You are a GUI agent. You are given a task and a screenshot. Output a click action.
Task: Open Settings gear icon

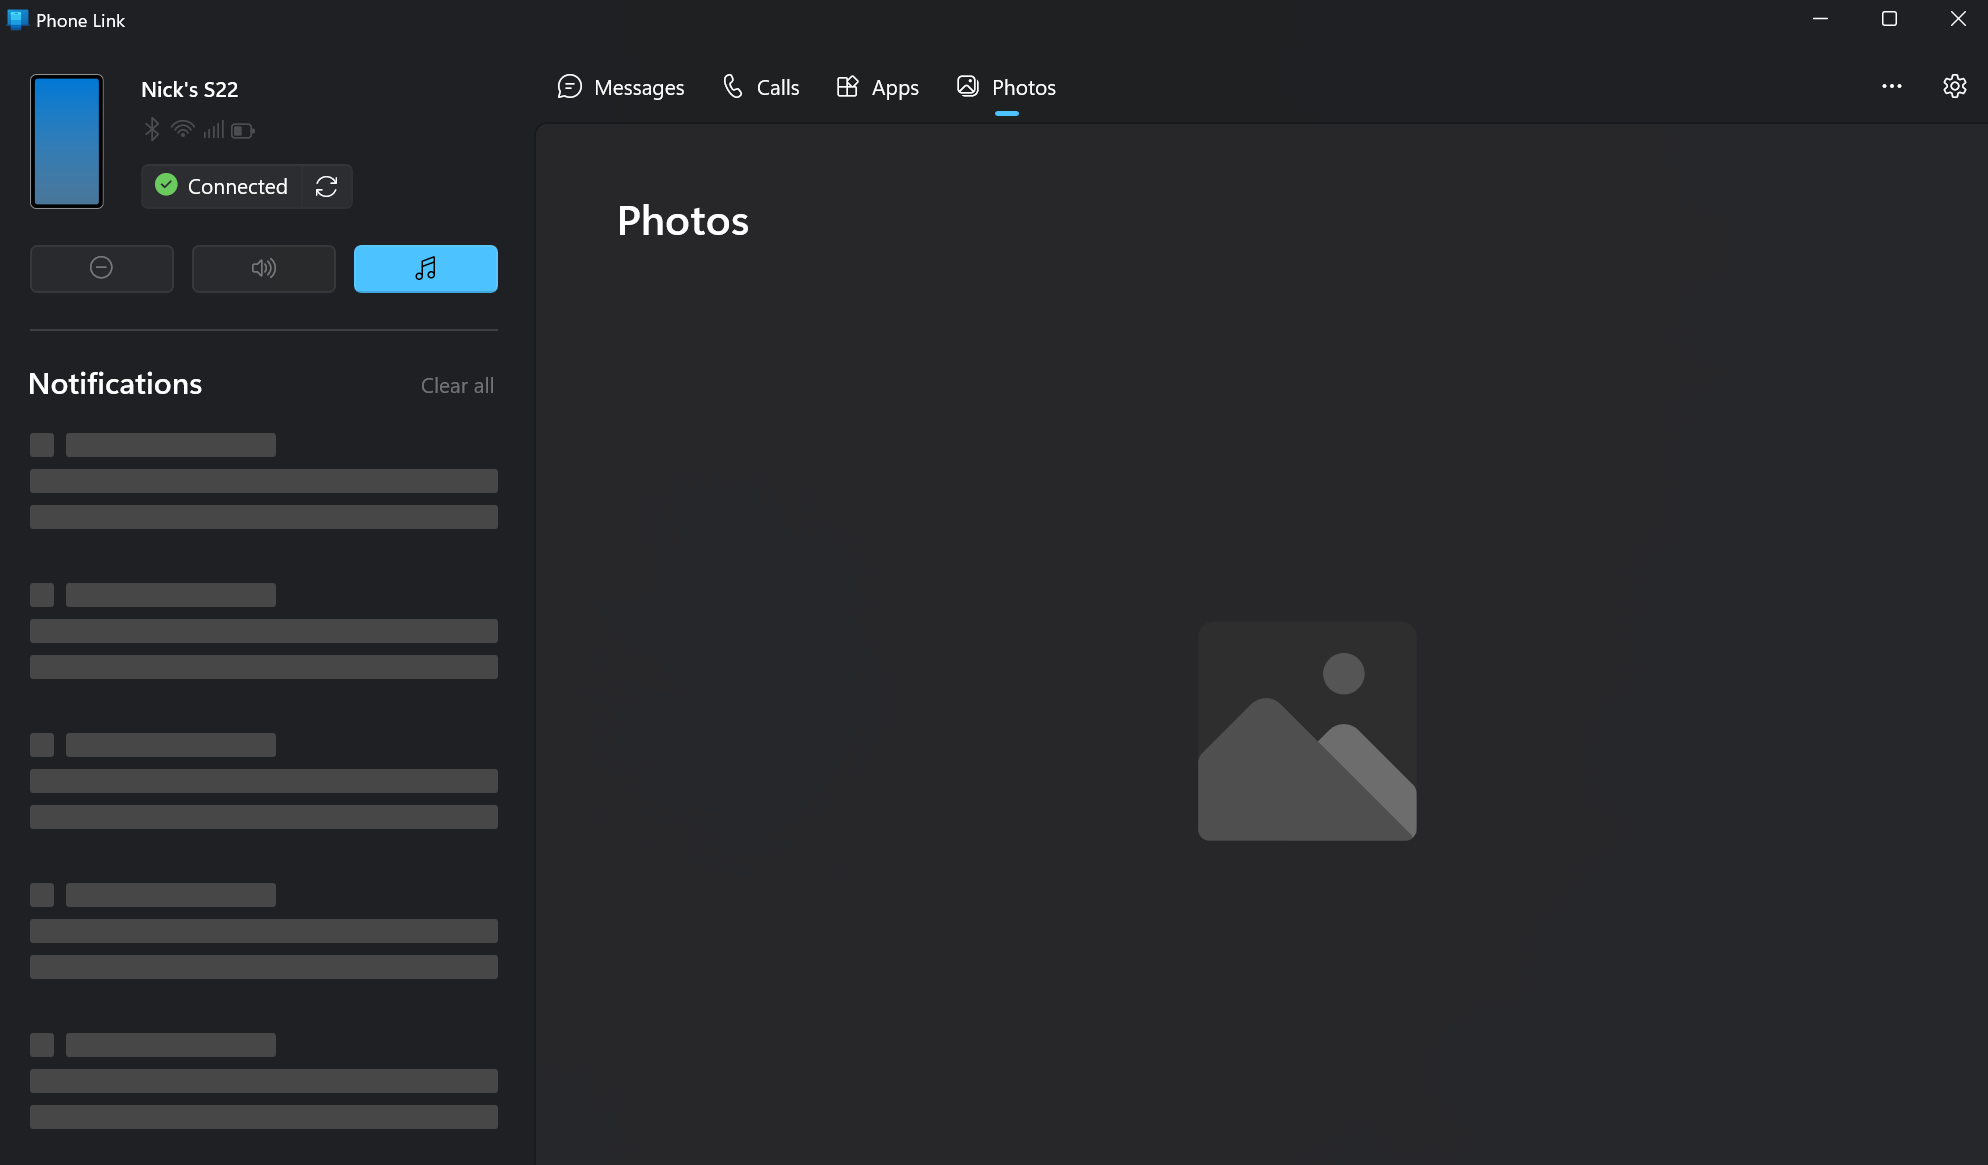1954,87
